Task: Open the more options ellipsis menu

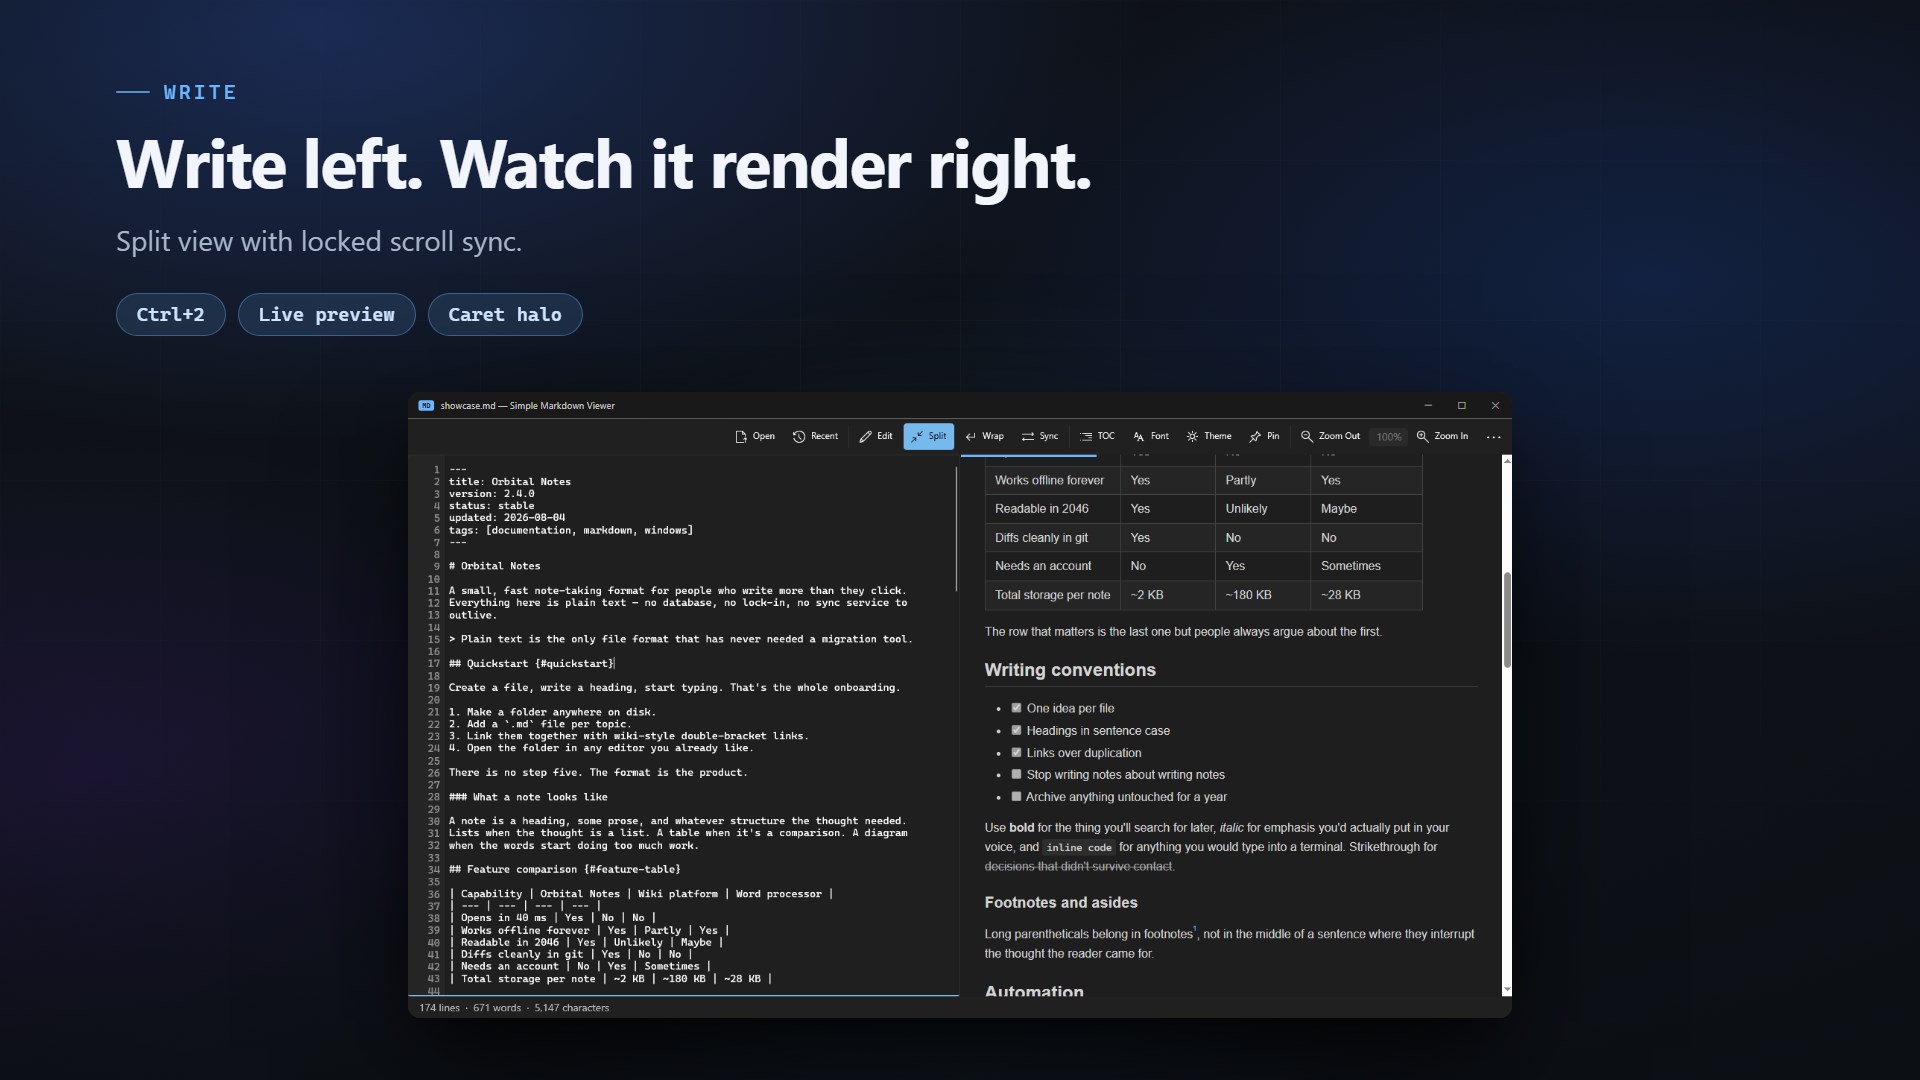Action: coord(1493,437)
